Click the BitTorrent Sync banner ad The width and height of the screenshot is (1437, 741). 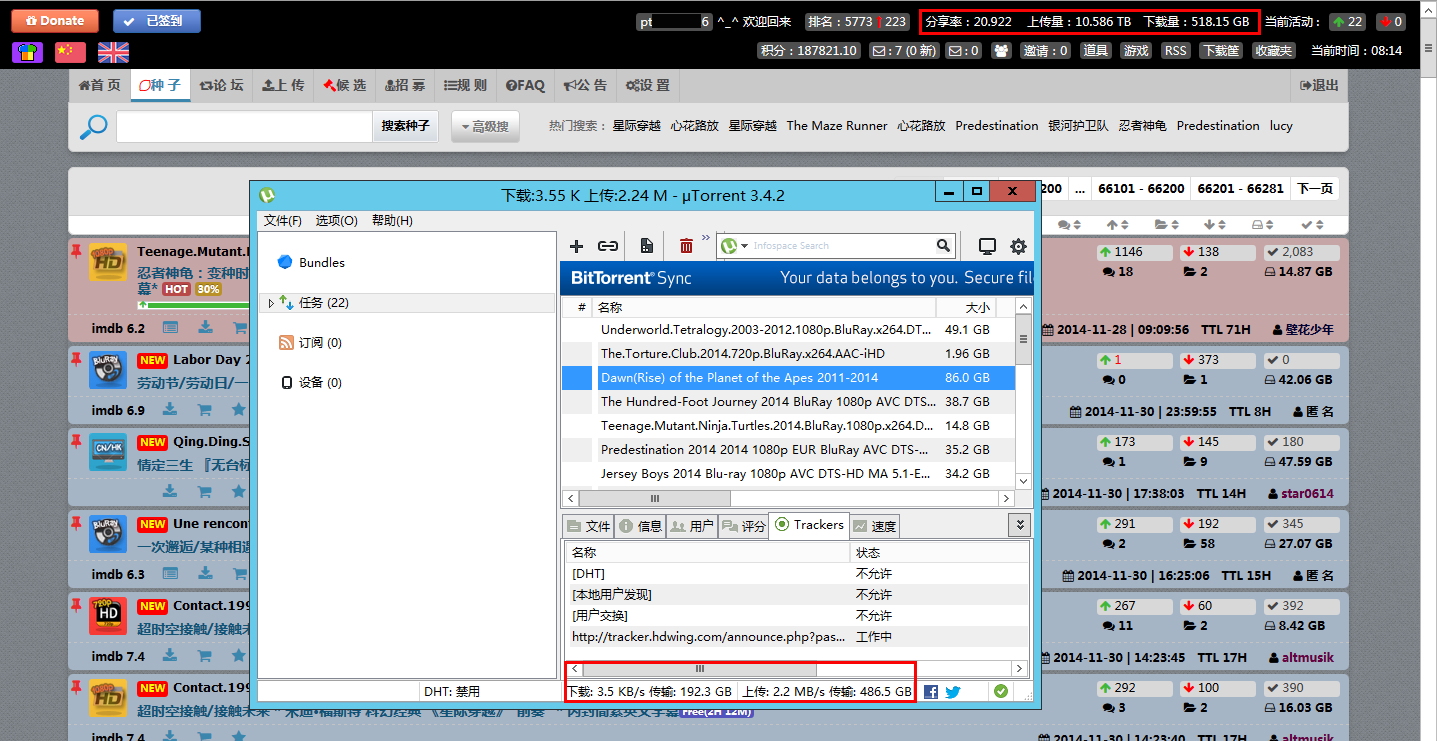tap(796, 278)
